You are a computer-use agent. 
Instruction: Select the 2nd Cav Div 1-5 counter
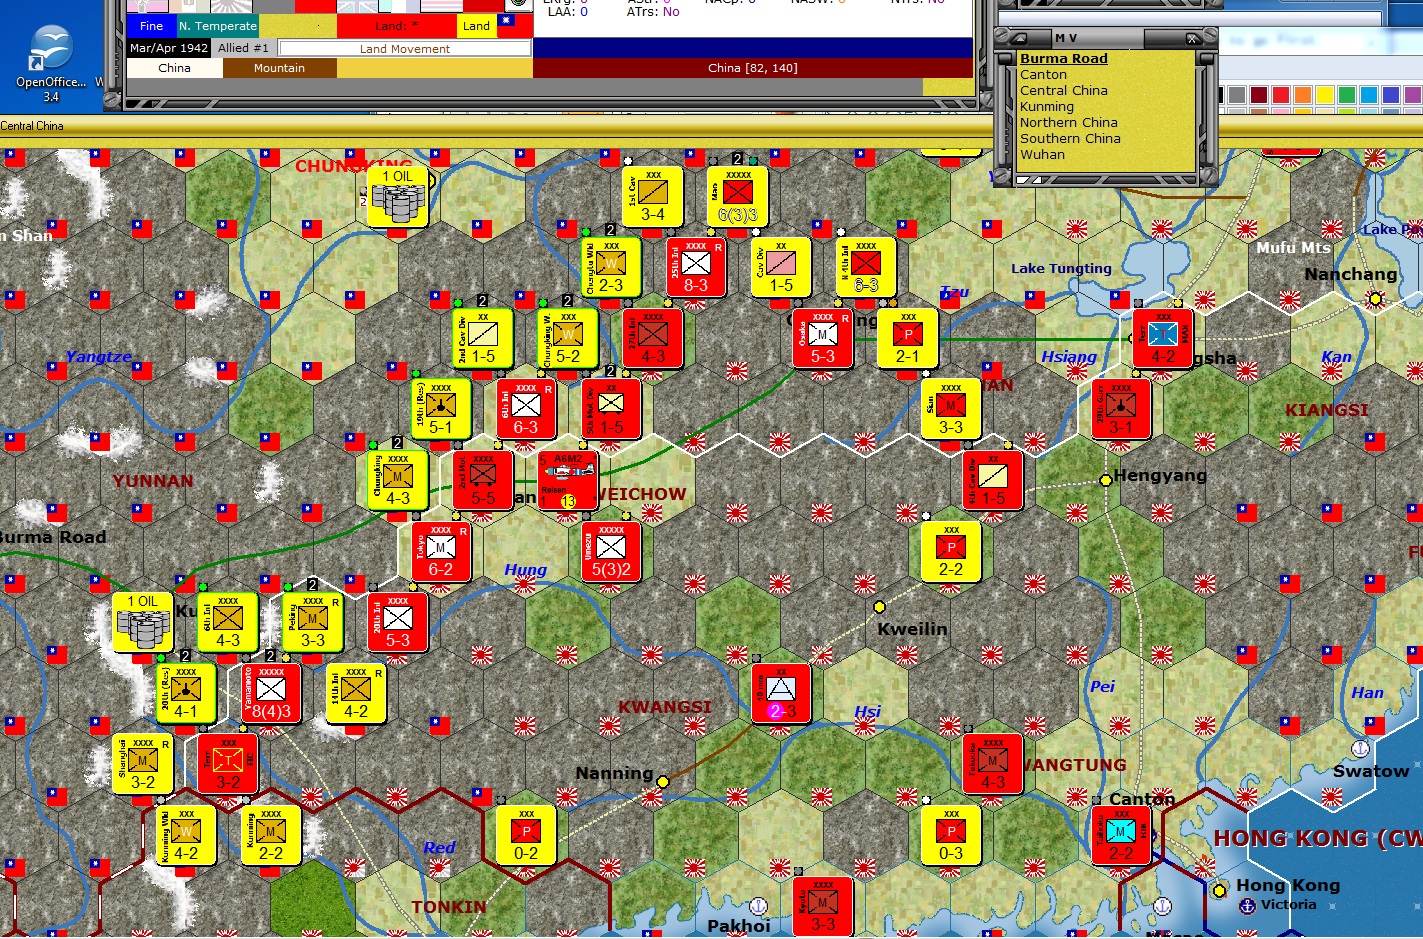(483, 338)
